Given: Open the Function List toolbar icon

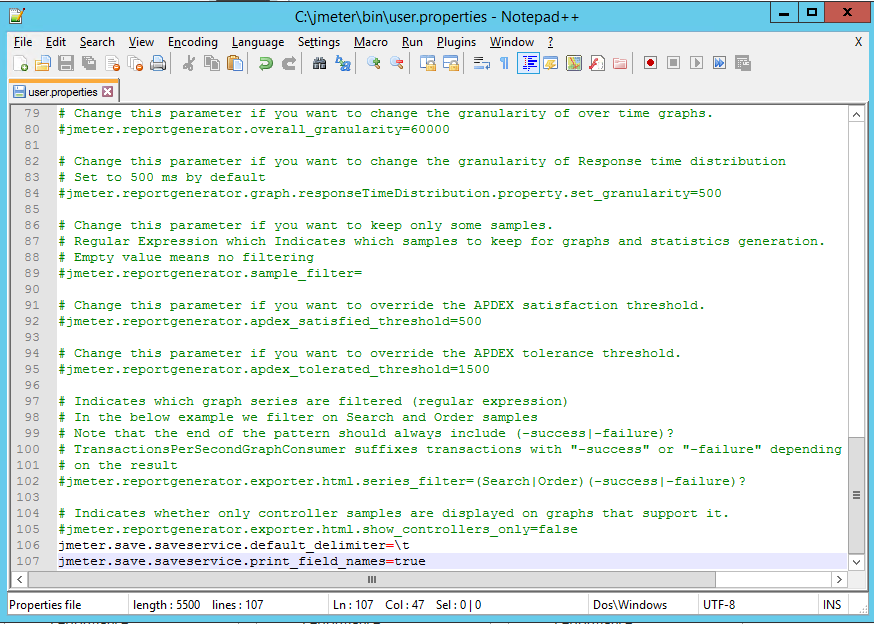Looking at the screenshot, I should 597,64.
